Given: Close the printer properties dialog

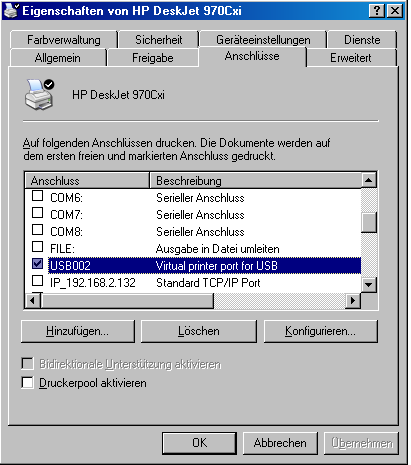Looking at the screenshot, I should pos(395,11).
